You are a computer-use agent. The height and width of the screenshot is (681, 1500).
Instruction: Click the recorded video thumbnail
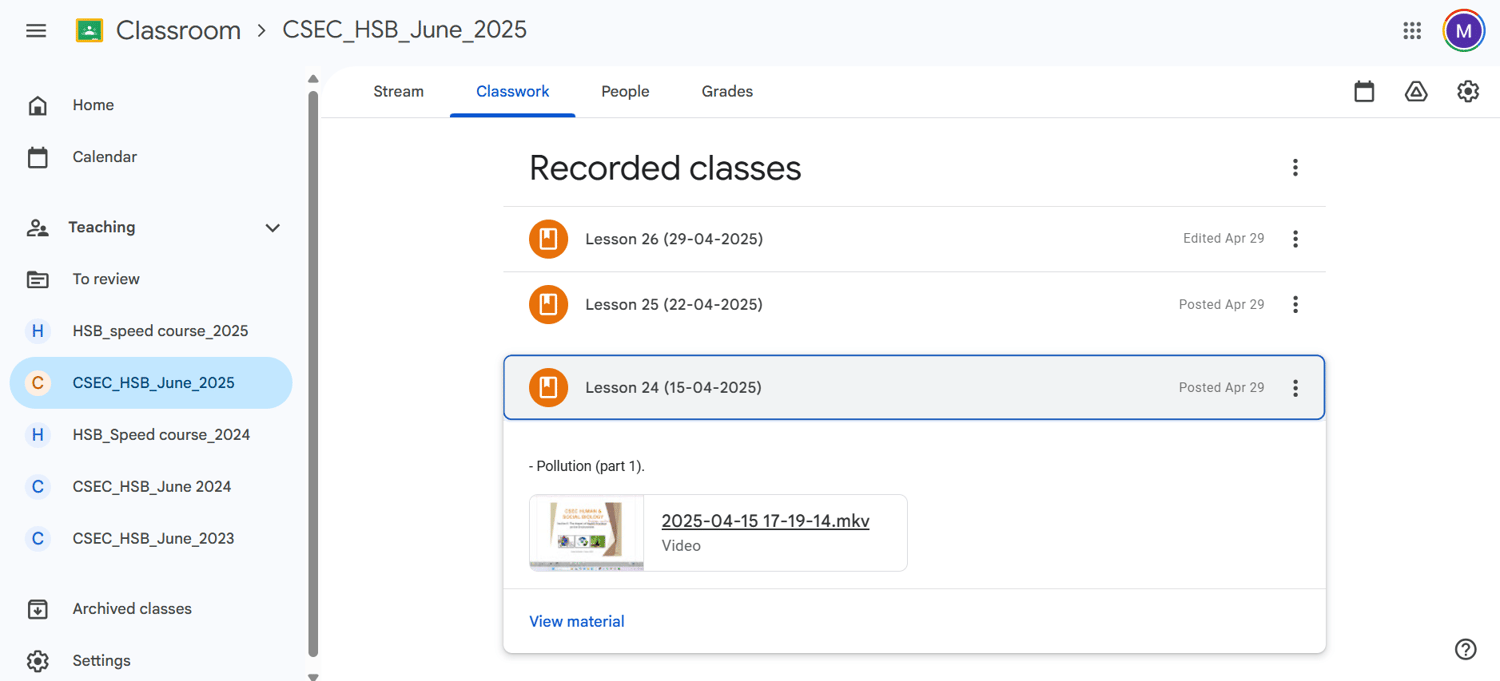(586, 533)
